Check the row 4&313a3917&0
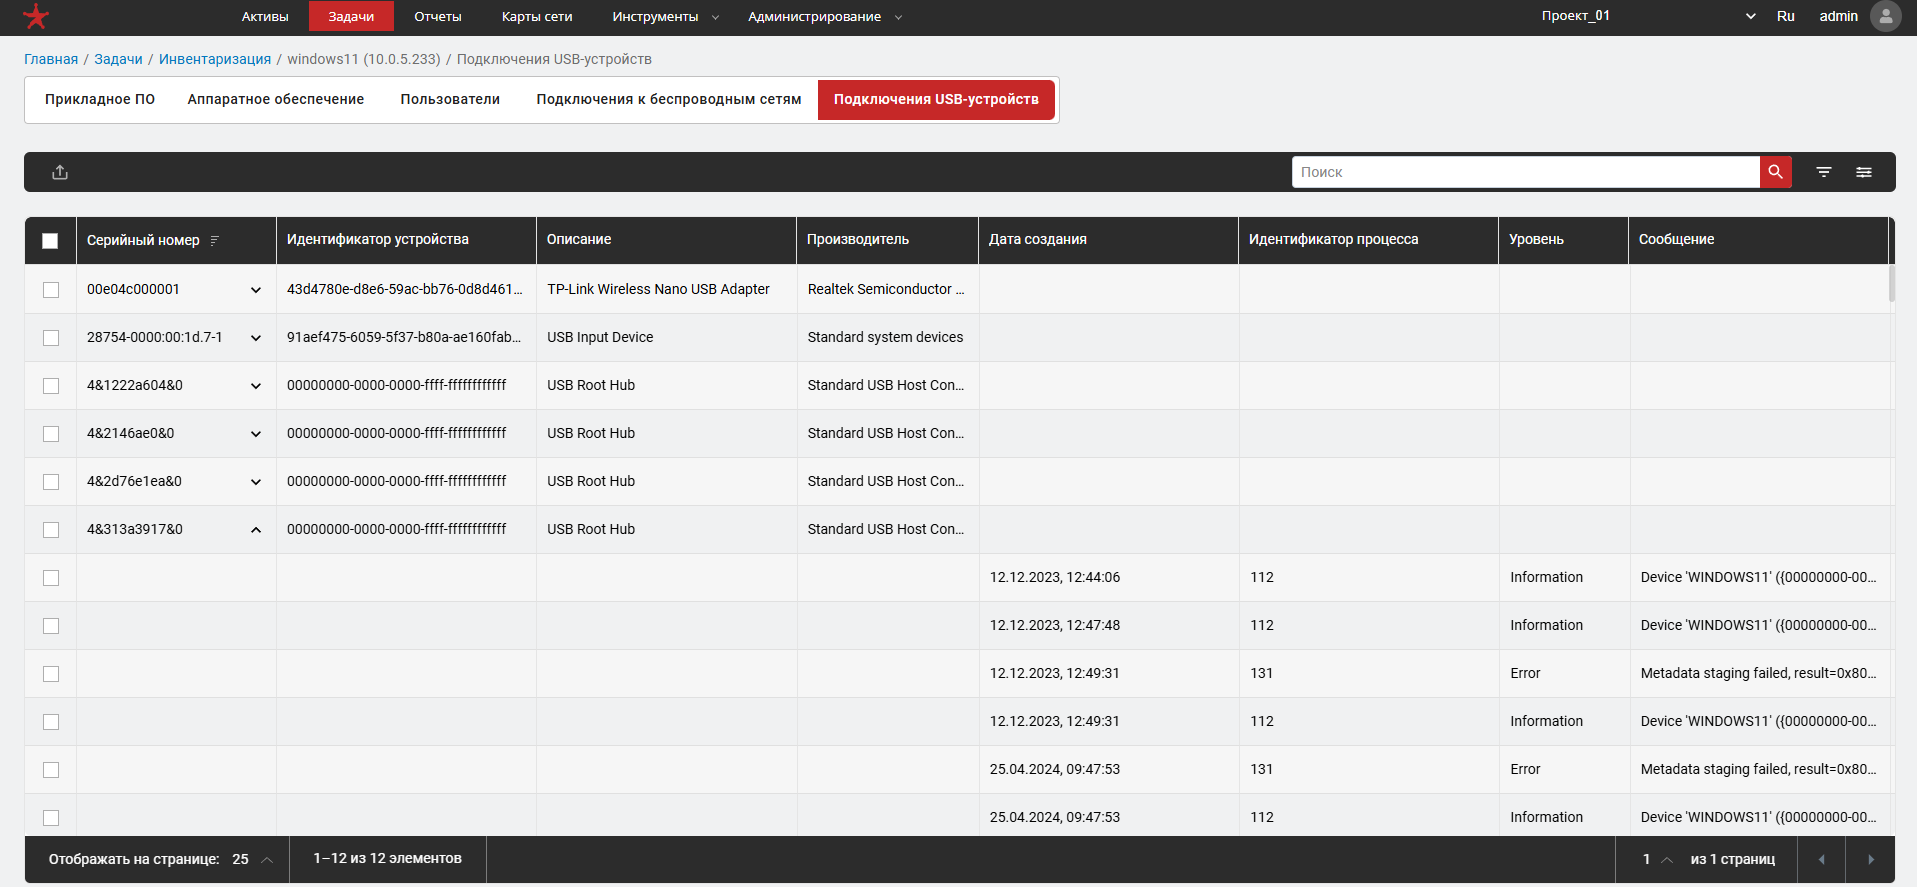1917x887 pixels. point(51,530)
